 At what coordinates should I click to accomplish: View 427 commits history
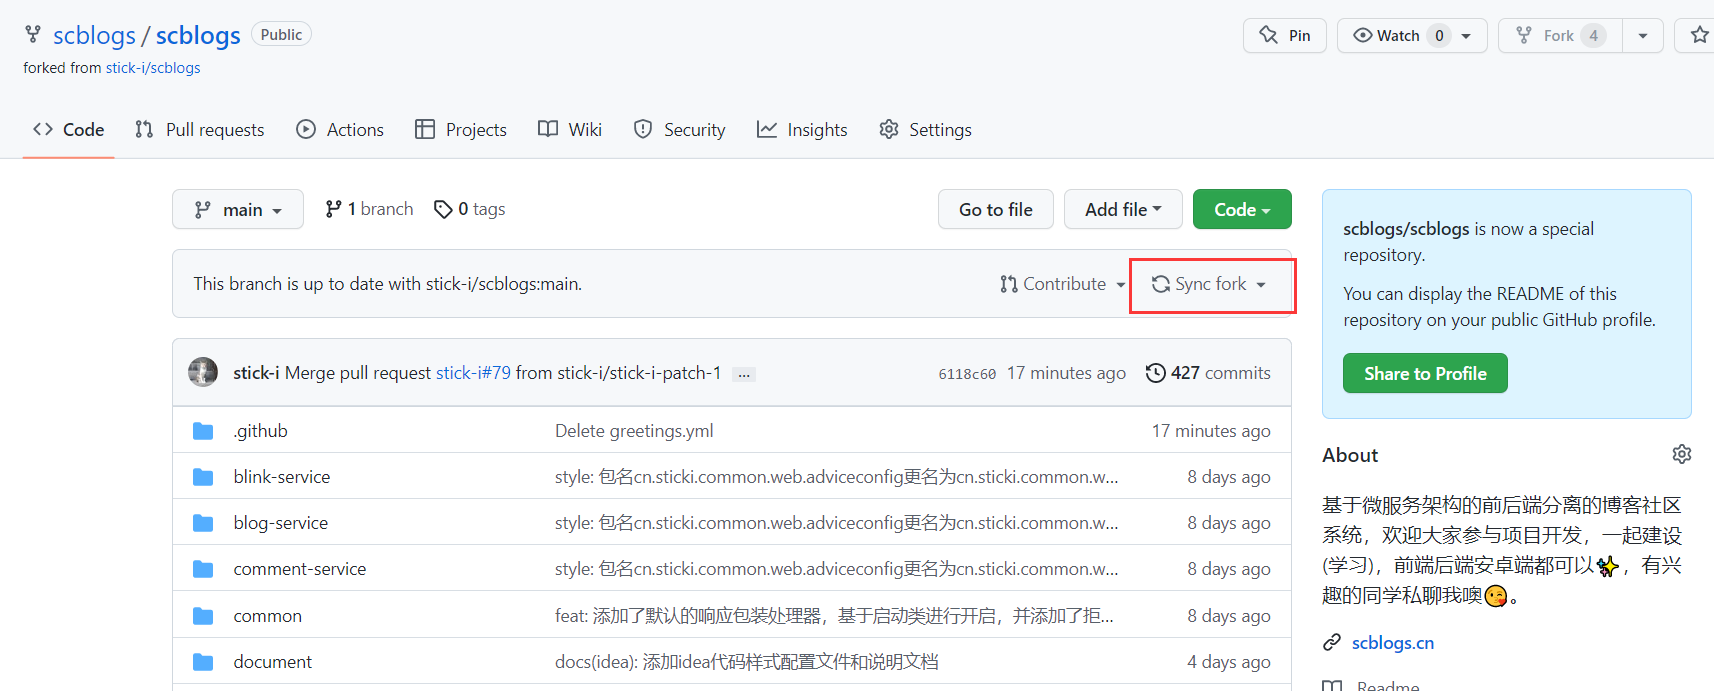(x=1208, y=373)
